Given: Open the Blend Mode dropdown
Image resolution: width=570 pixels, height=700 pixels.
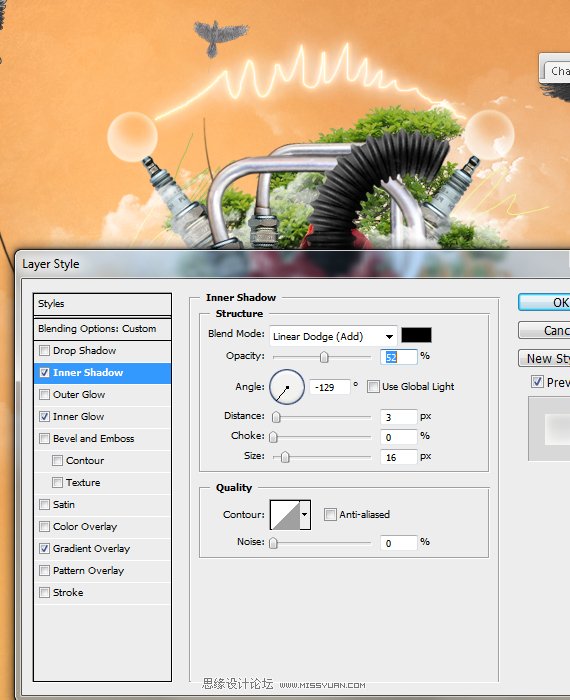Looking at the screenshot, I should 333,336.
